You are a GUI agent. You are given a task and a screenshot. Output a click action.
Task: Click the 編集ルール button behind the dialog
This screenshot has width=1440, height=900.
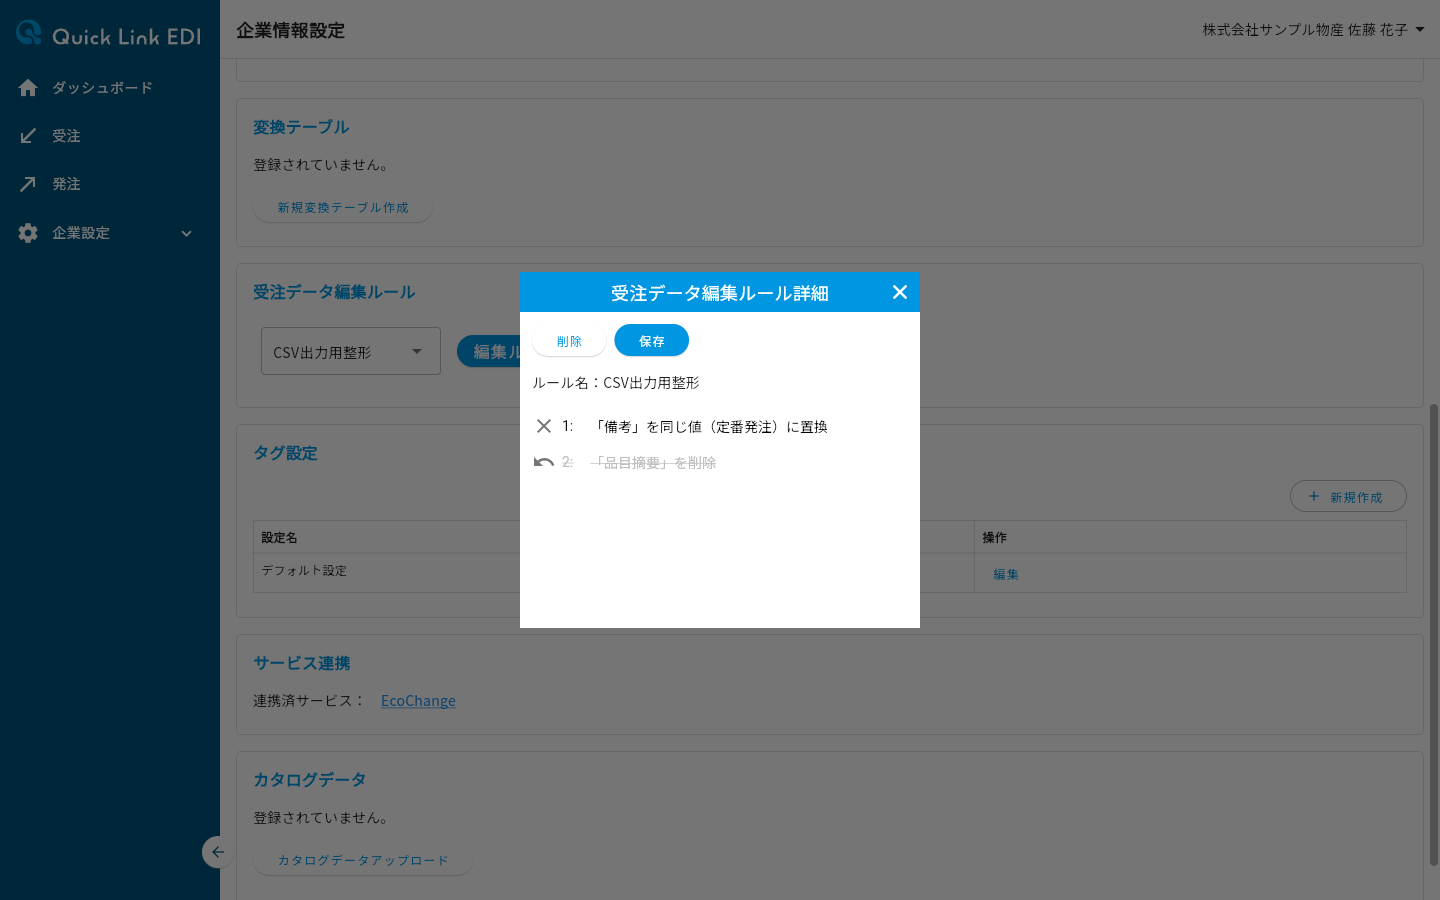coord(489,351)
